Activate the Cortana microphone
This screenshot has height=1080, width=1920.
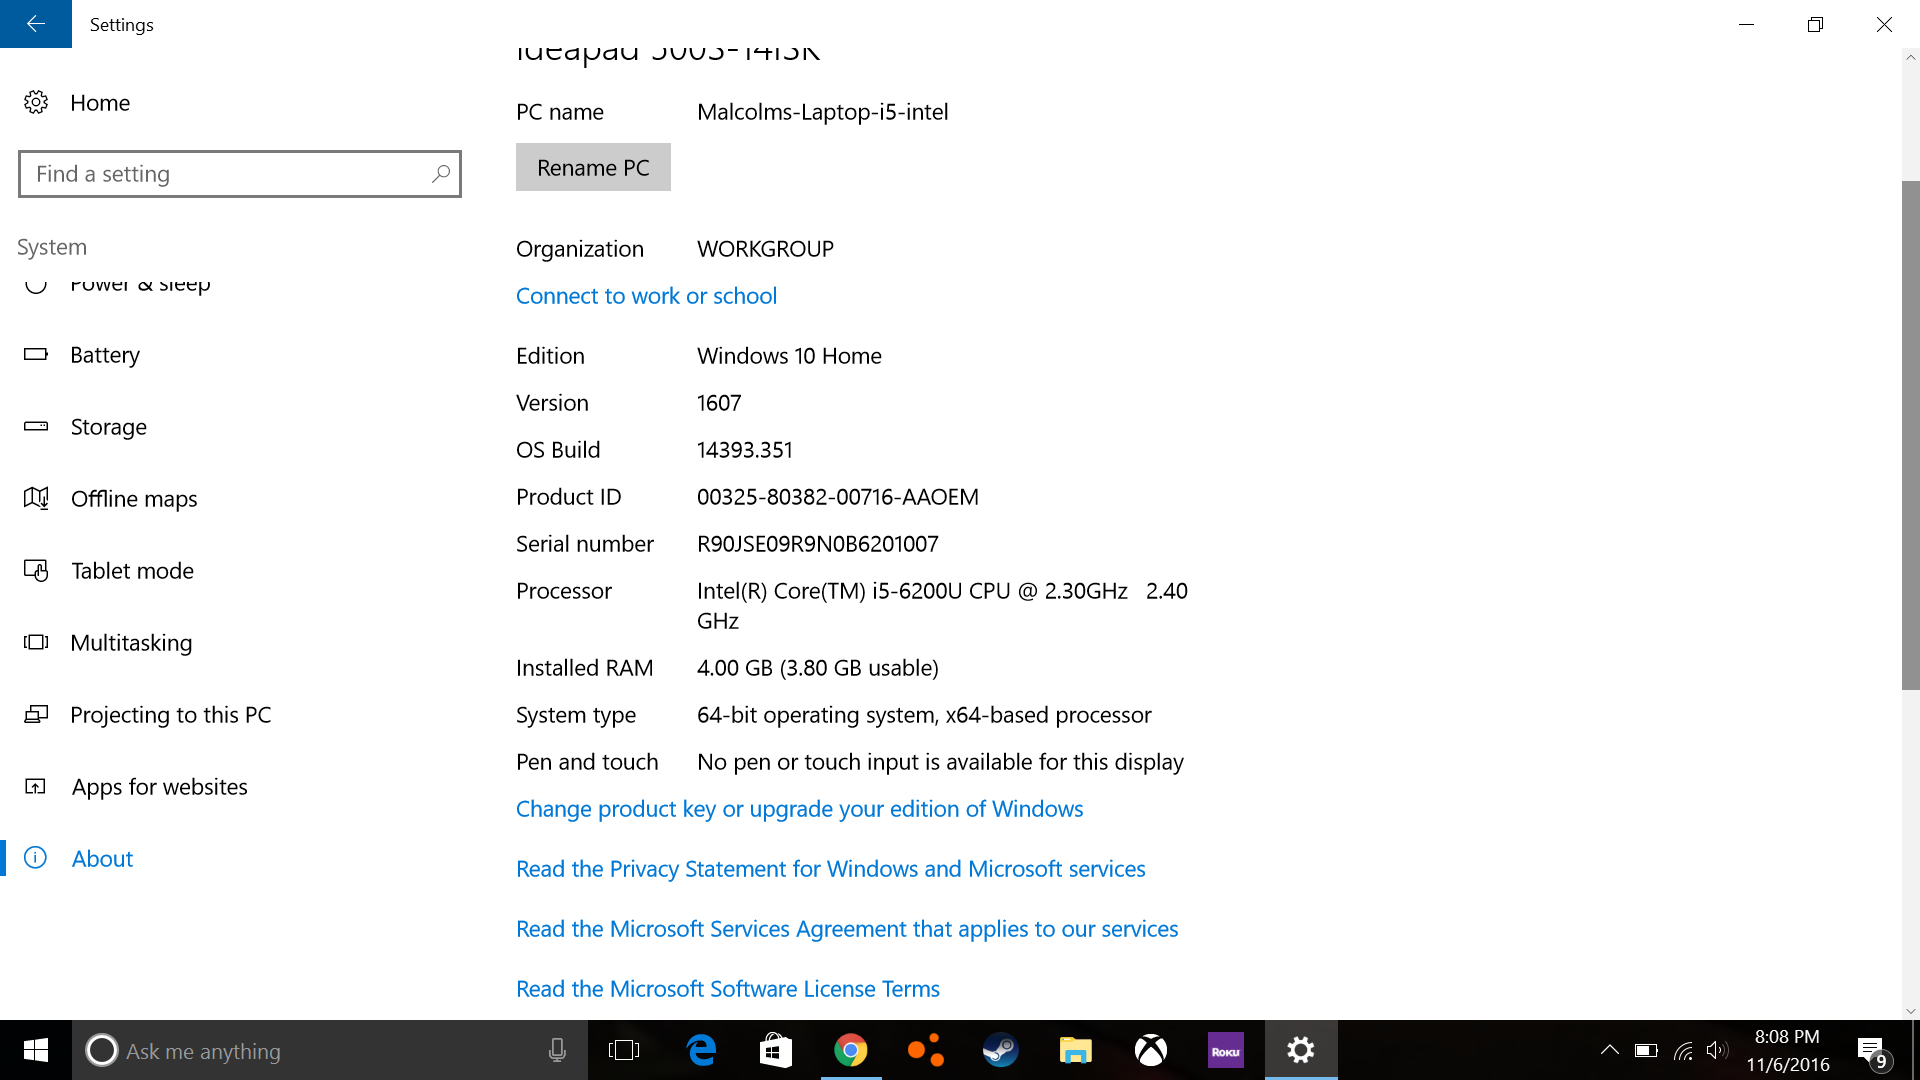tap(557, 1050)
